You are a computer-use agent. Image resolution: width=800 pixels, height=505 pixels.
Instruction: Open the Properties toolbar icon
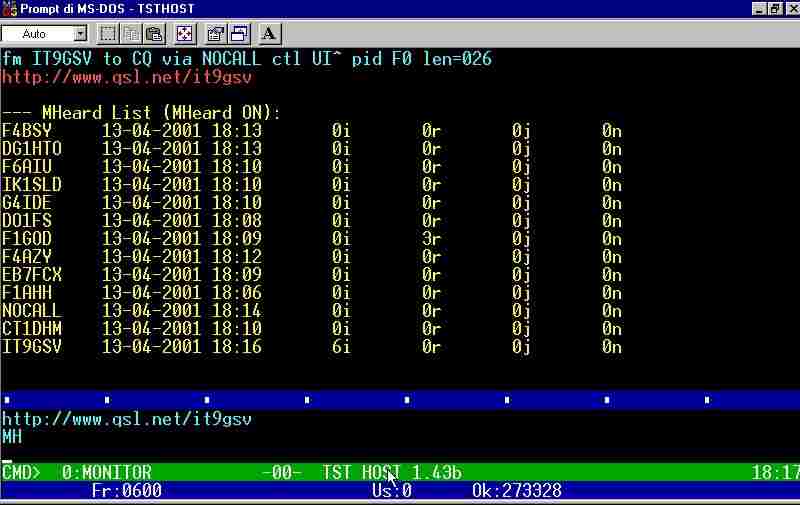(x=215, y=34)
